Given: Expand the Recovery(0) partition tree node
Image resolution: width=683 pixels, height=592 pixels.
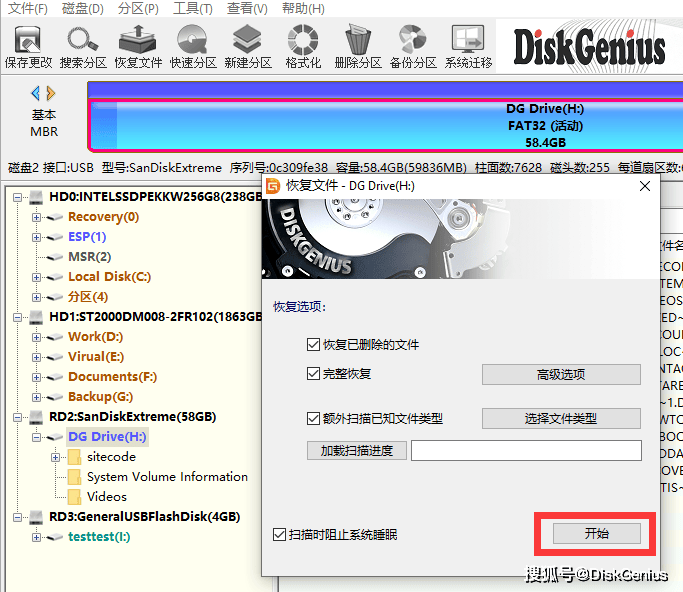Looking at the screenshot, I should coord(37,217).
